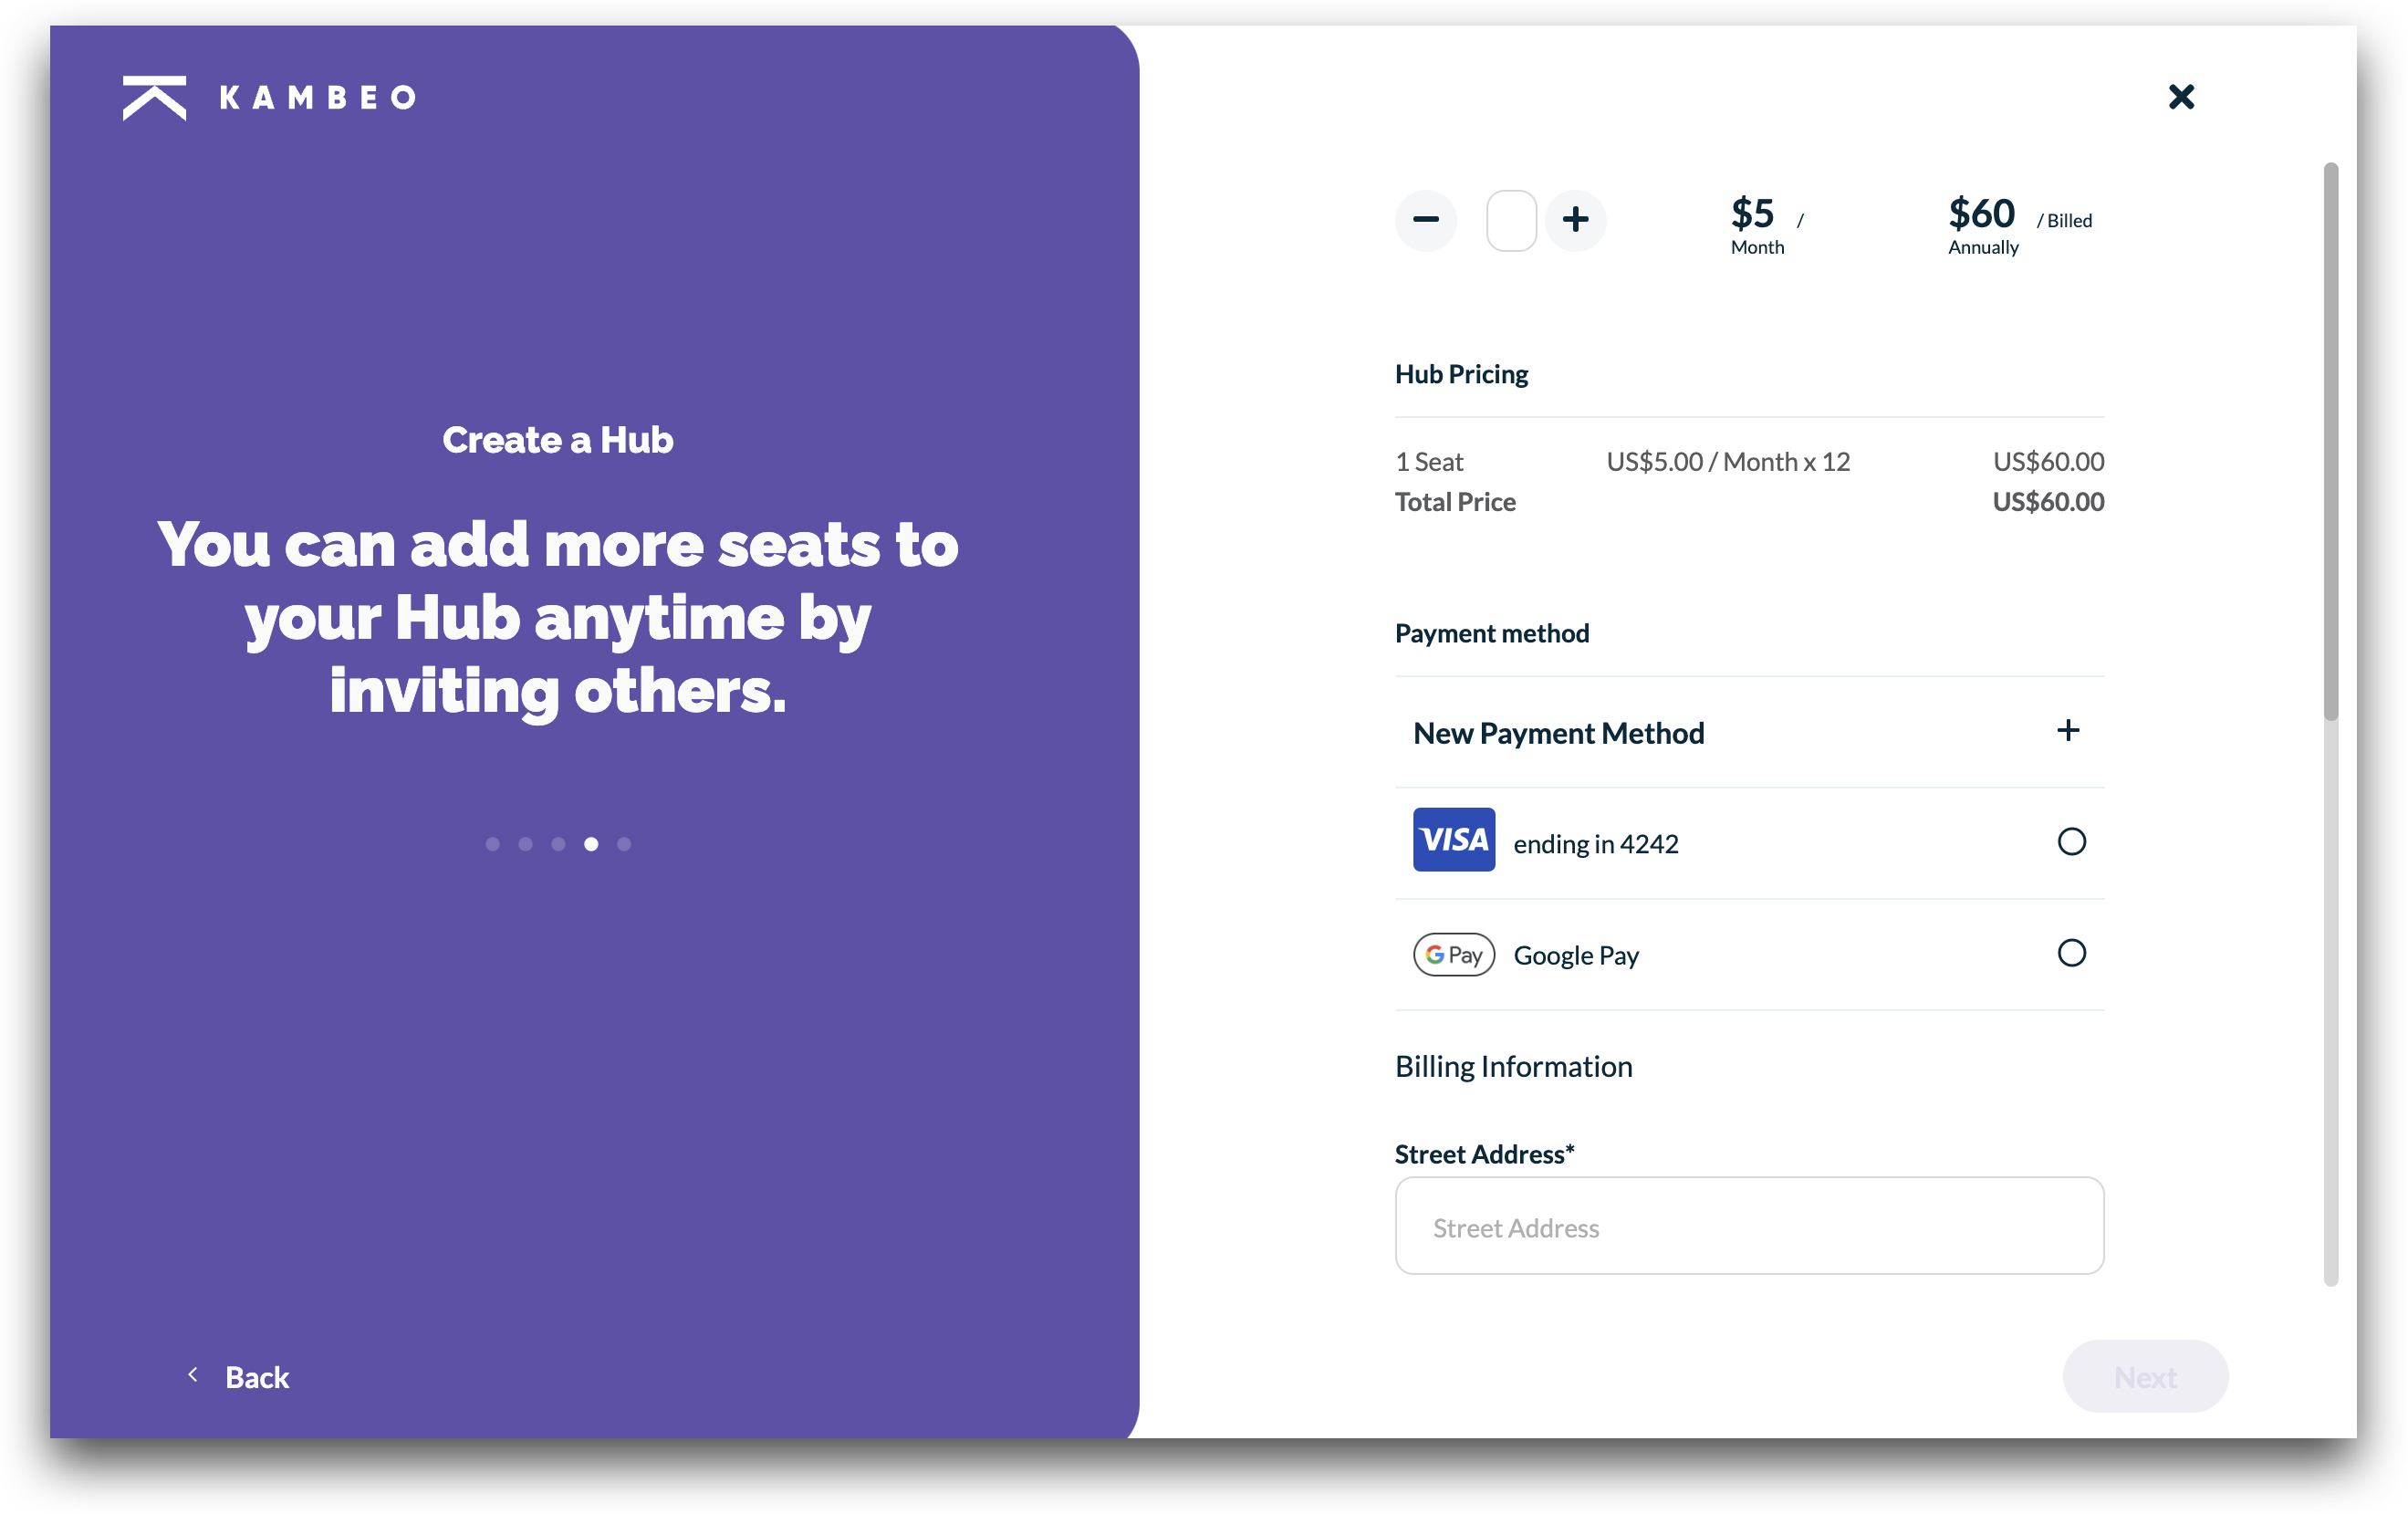Click the Google Pay logo badge
Viewport: 2408px width, 1514px height.
click(x=1454, y=954)
